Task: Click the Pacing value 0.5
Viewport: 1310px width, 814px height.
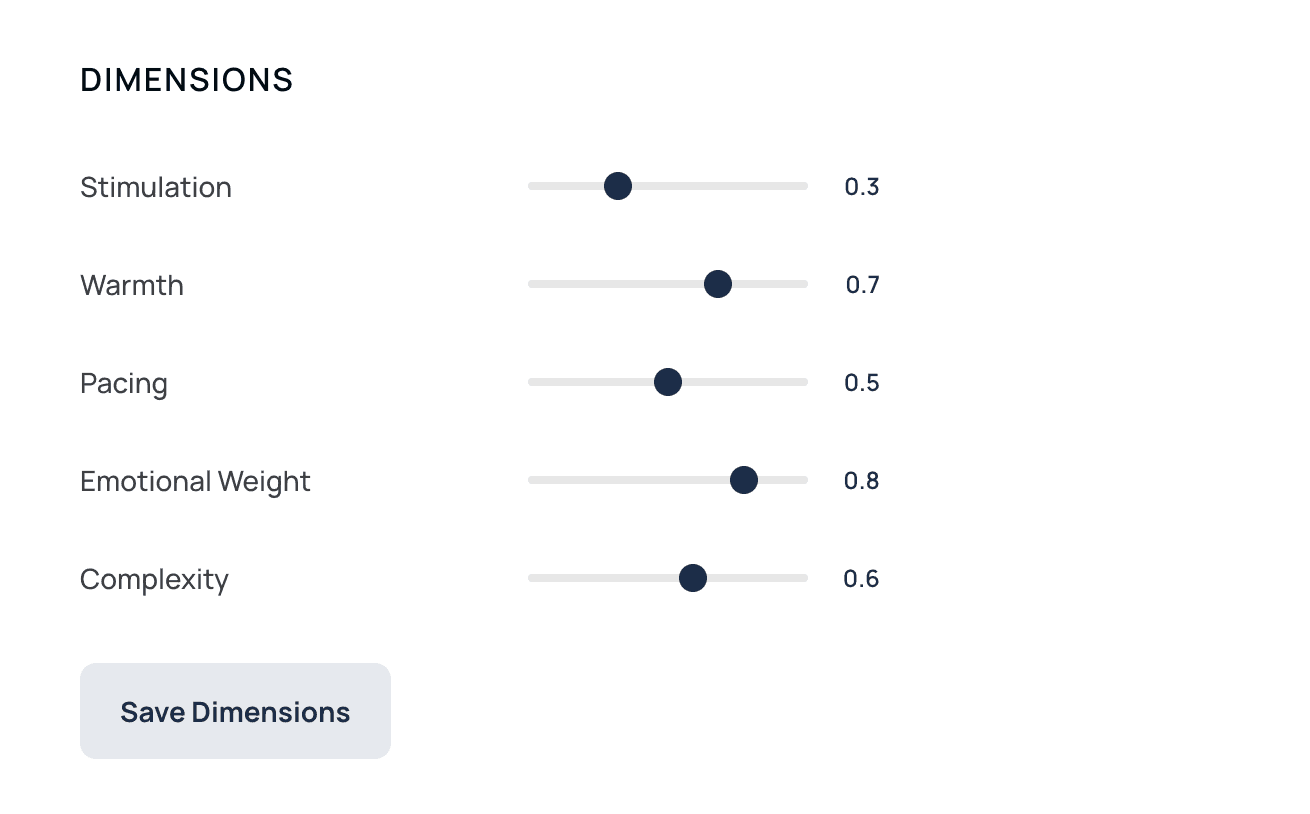Action: pos(862,383)
